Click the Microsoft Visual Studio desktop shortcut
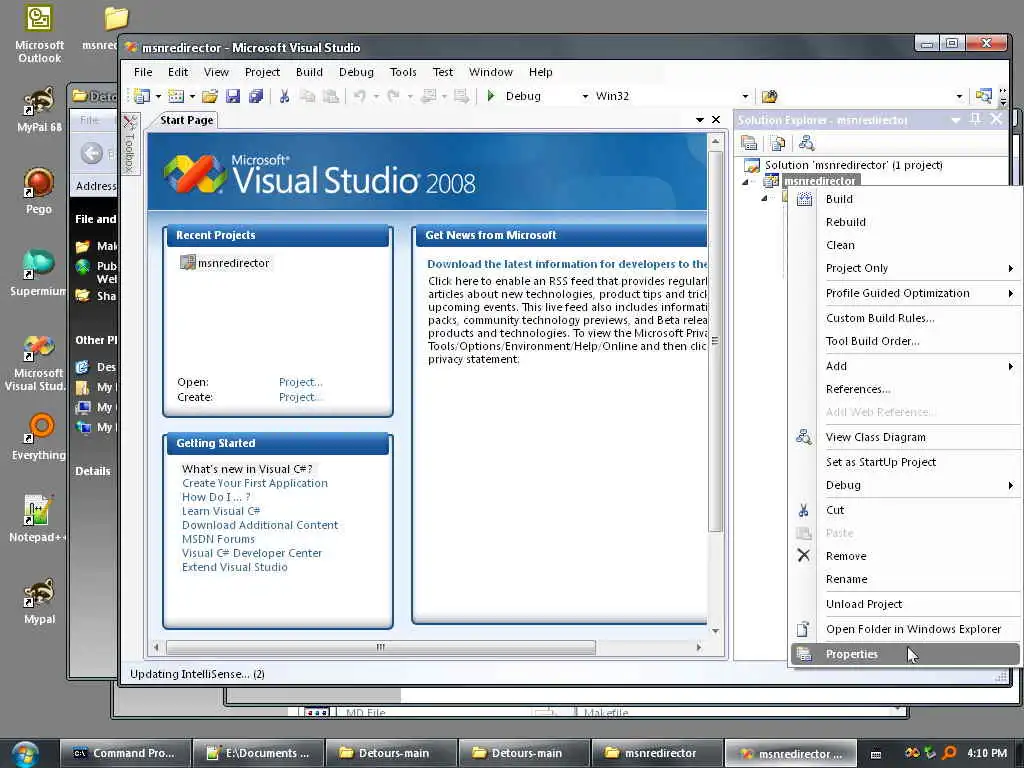Image resolution: width=1024 pixels, height=768 pixels. coord(37,363)
